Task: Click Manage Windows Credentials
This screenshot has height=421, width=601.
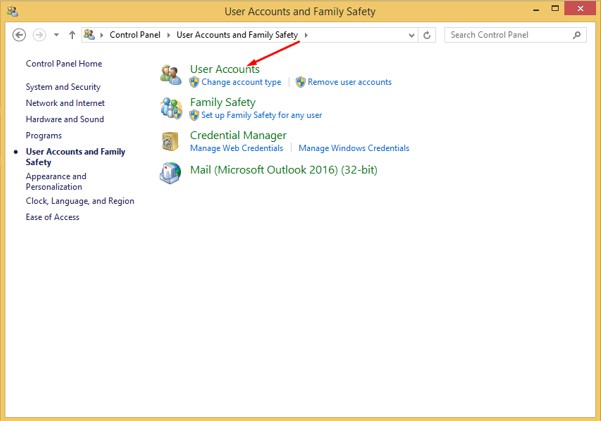Action: [x=354, y=148]
